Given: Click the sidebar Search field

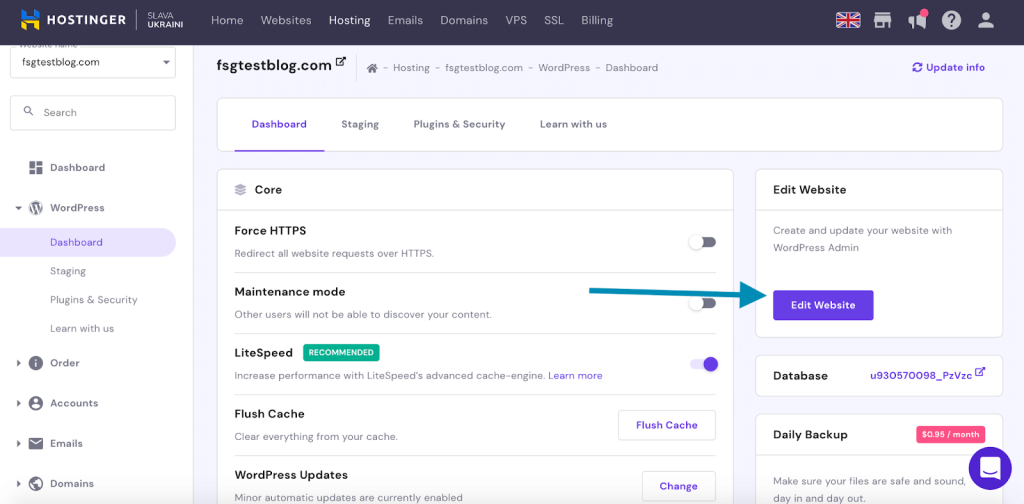Looking at the screenshot, I should click(93, 112).
